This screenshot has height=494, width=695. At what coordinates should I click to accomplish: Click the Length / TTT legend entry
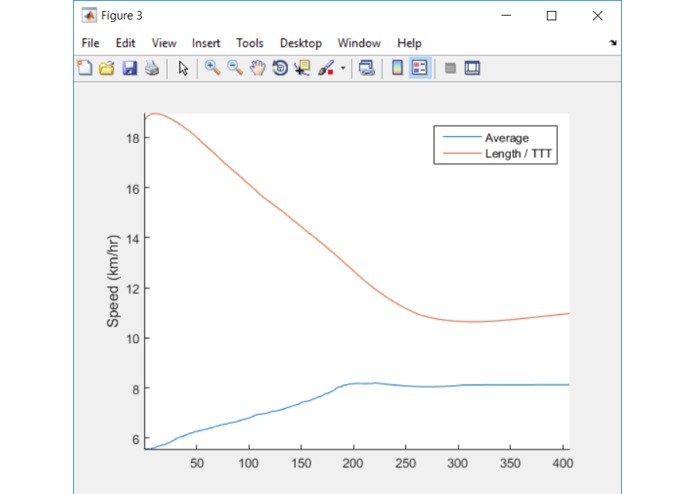click(518, 154)
